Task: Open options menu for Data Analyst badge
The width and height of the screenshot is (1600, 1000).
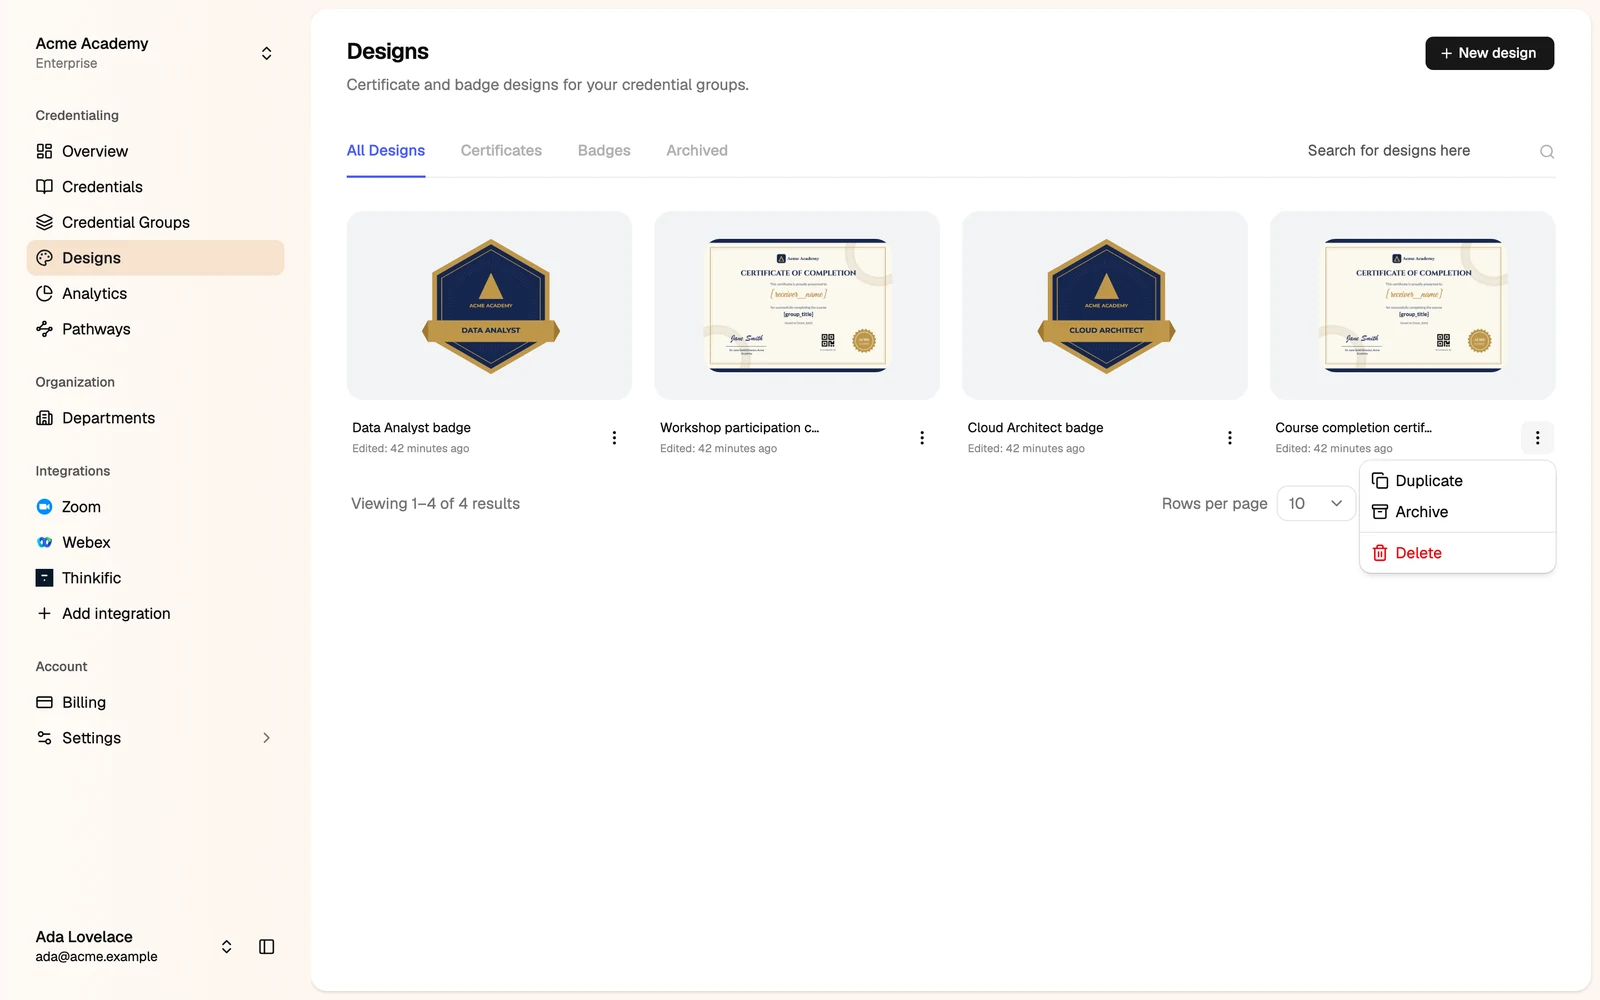Action: click(x=614, y=438)
